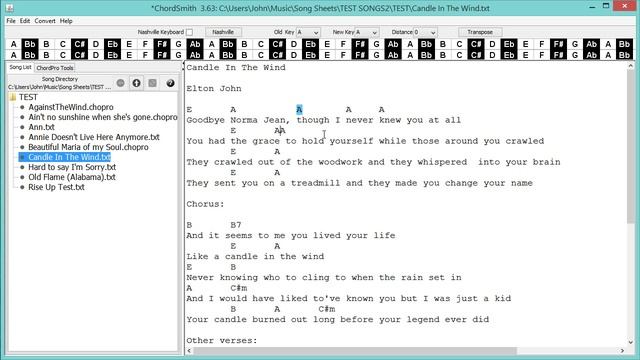Click leftmost A key in upper keyboard row
The image size is (640, 360).
point(13,44)
